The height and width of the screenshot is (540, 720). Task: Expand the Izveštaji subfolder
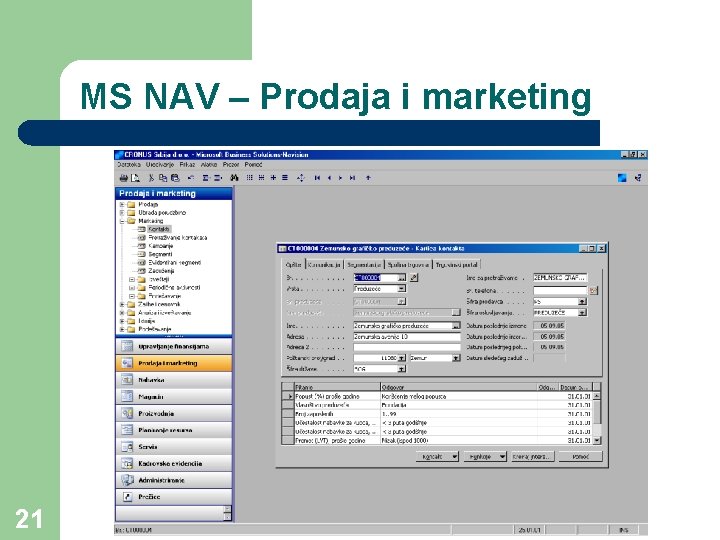pyautogui.click(x=132, y=279)
